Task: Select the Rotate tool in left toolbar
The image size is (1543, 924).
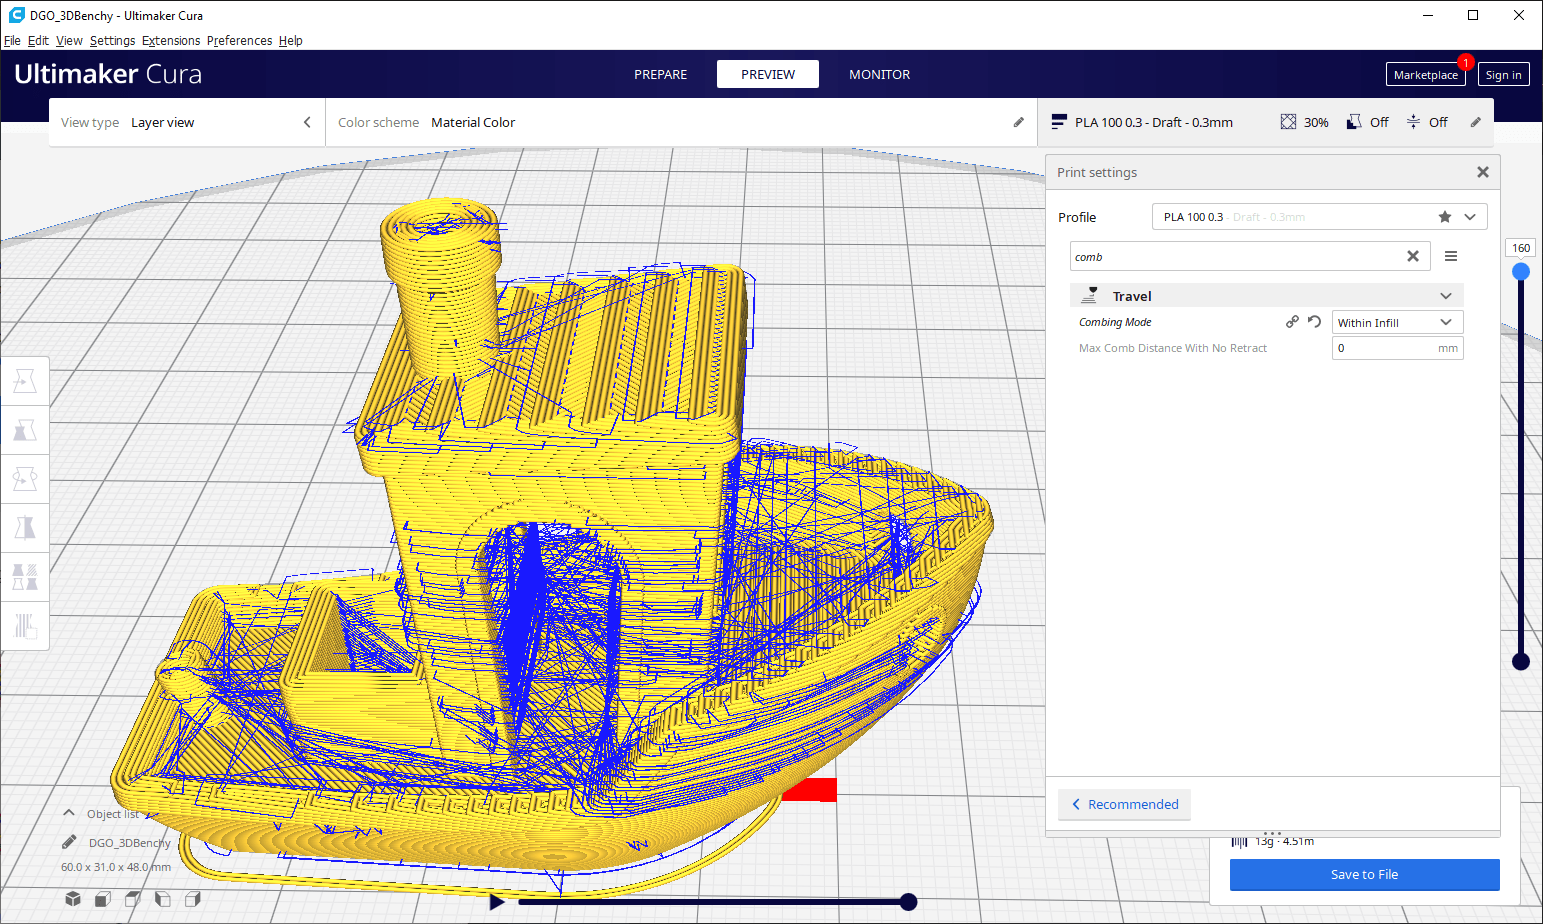Action: [x=25, y=479]
